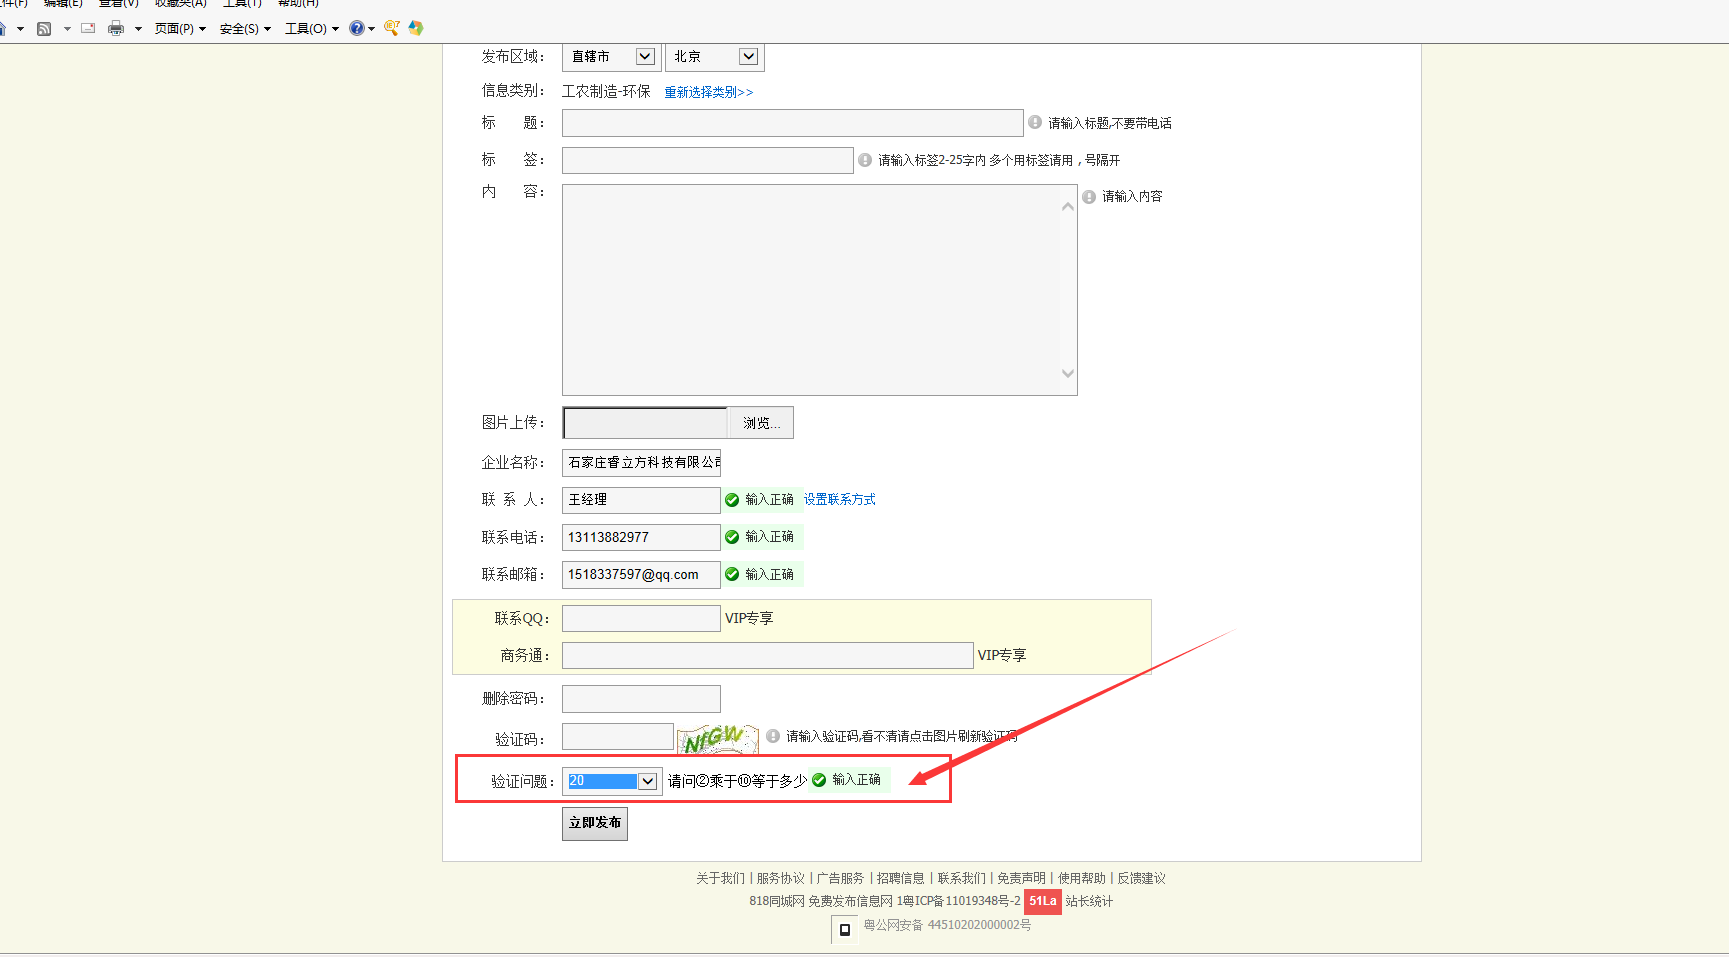Click the 51La statistics badge
The width and height of the screenshot is (1729, 957).
1042,901
